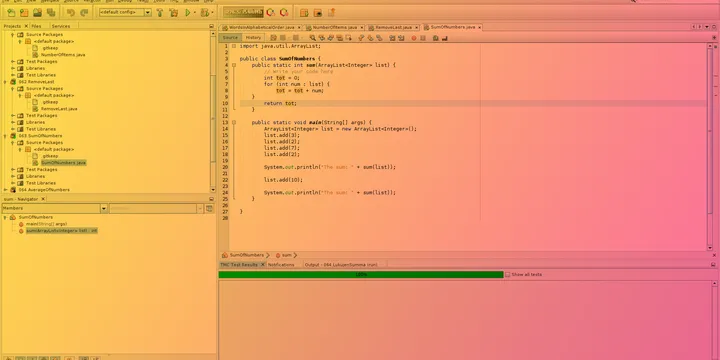Click the History view button
720x360 pixels.
(253, 38)
